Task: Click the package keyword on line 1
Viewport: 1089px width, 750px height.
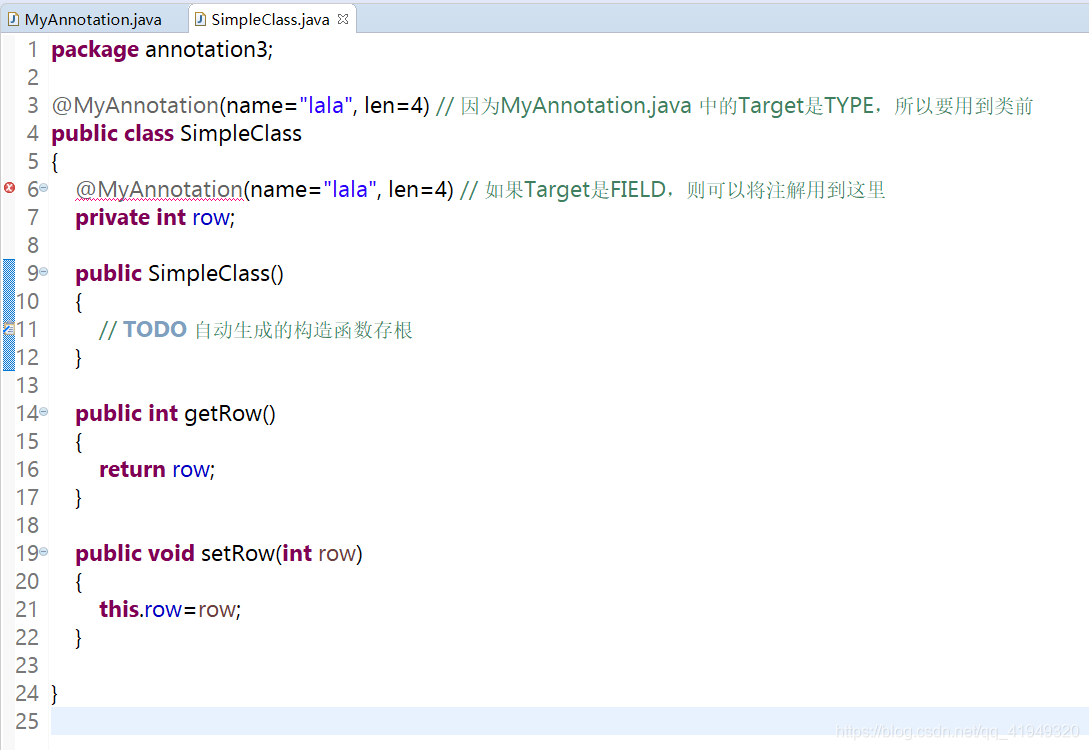Action: [x=95, y=50]
